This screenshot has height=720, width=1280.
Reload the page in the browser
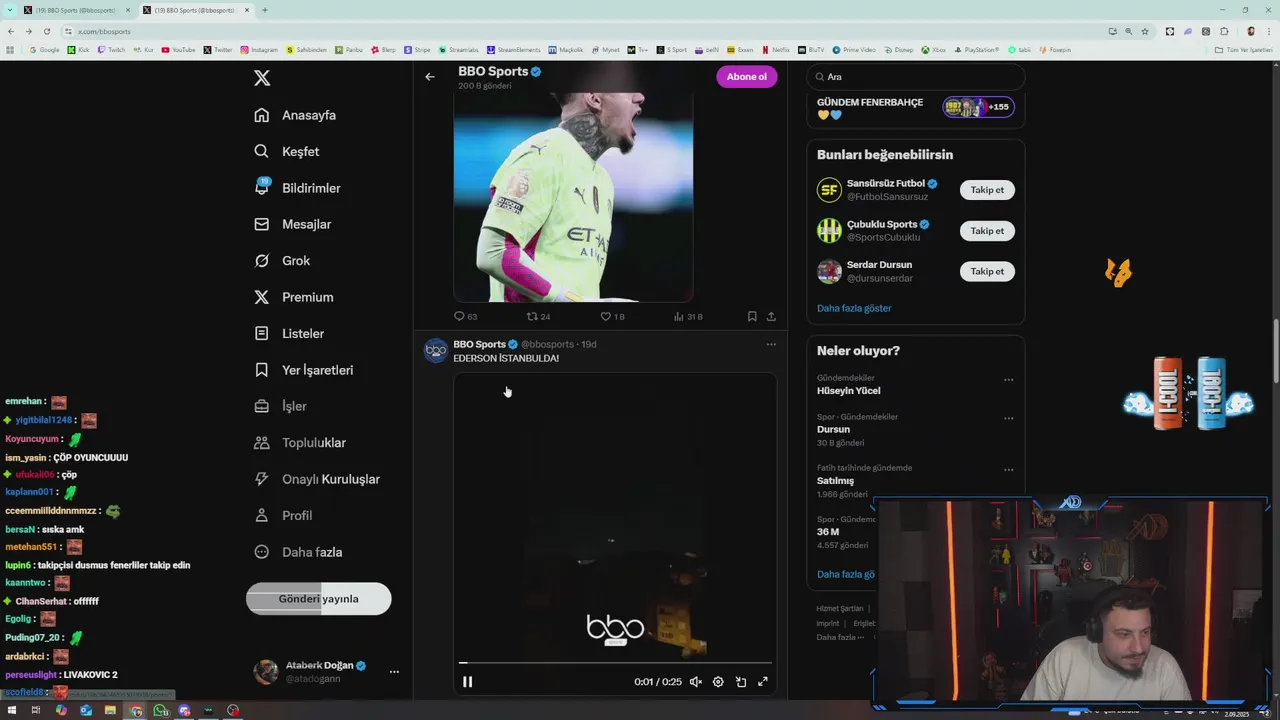(x=46, y=31)
